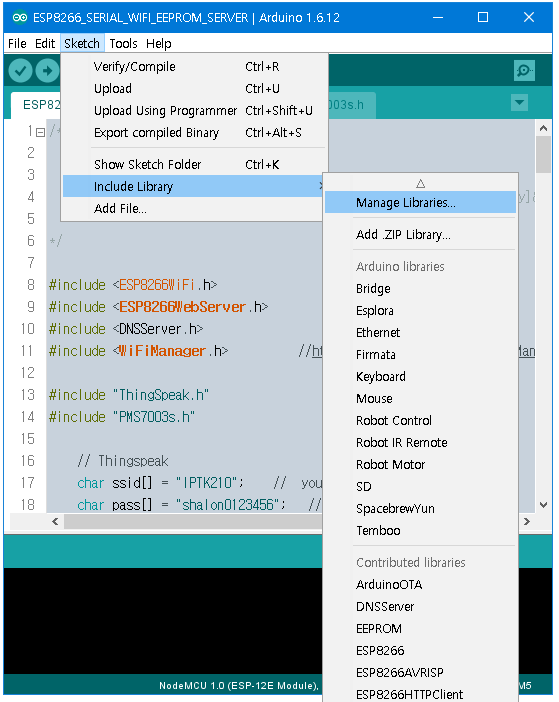Include the SpacebrewYun library
Screen dimensions: 559x702
[x=420, y=509]
